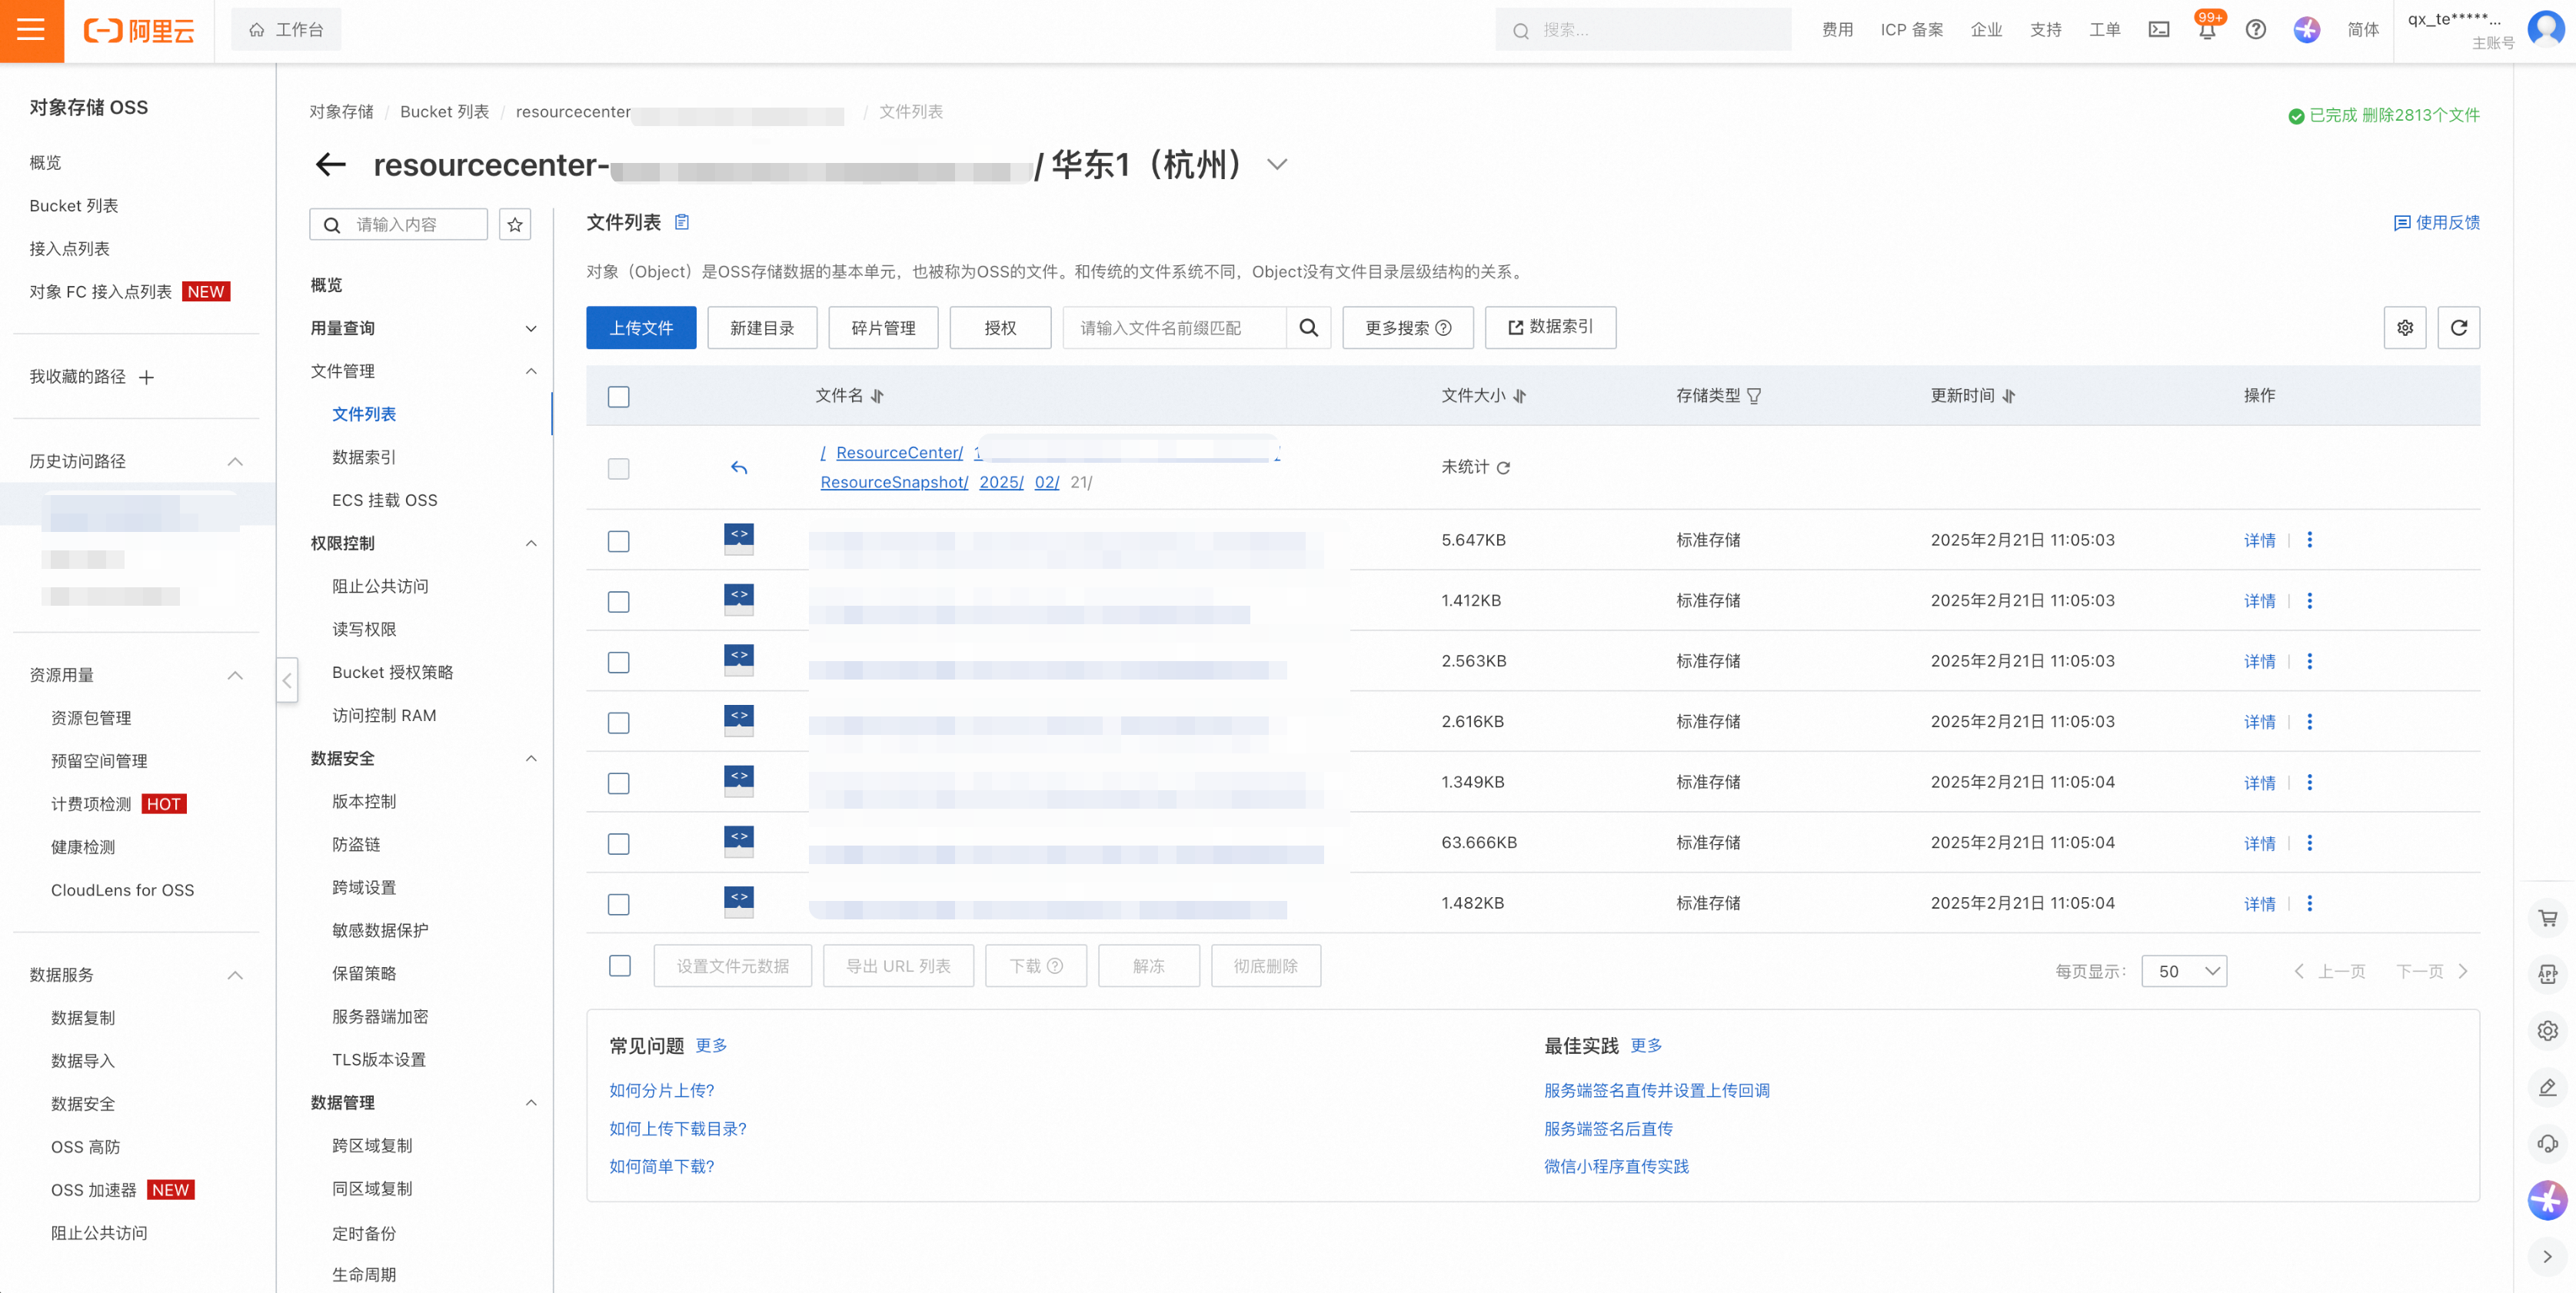Refresh the file list
Screen dimensions: 2576x1293
click(x=2458, y=328)
